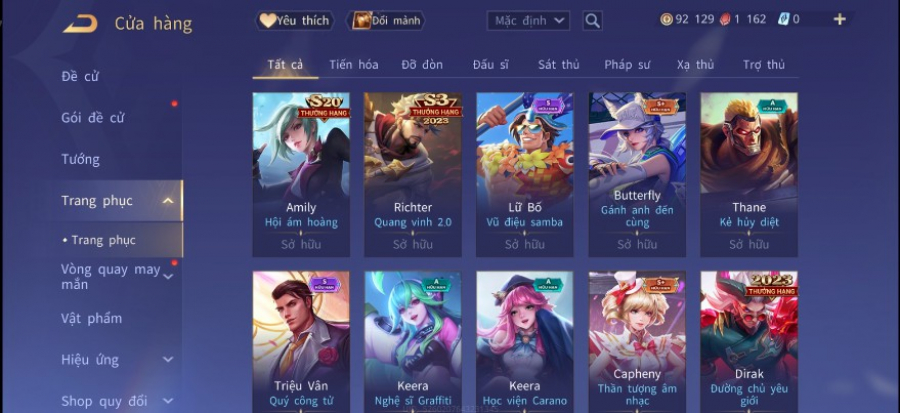The image size is (900, 413).
Task: Tap the gold coin balance icon
Action: point(666,20)
